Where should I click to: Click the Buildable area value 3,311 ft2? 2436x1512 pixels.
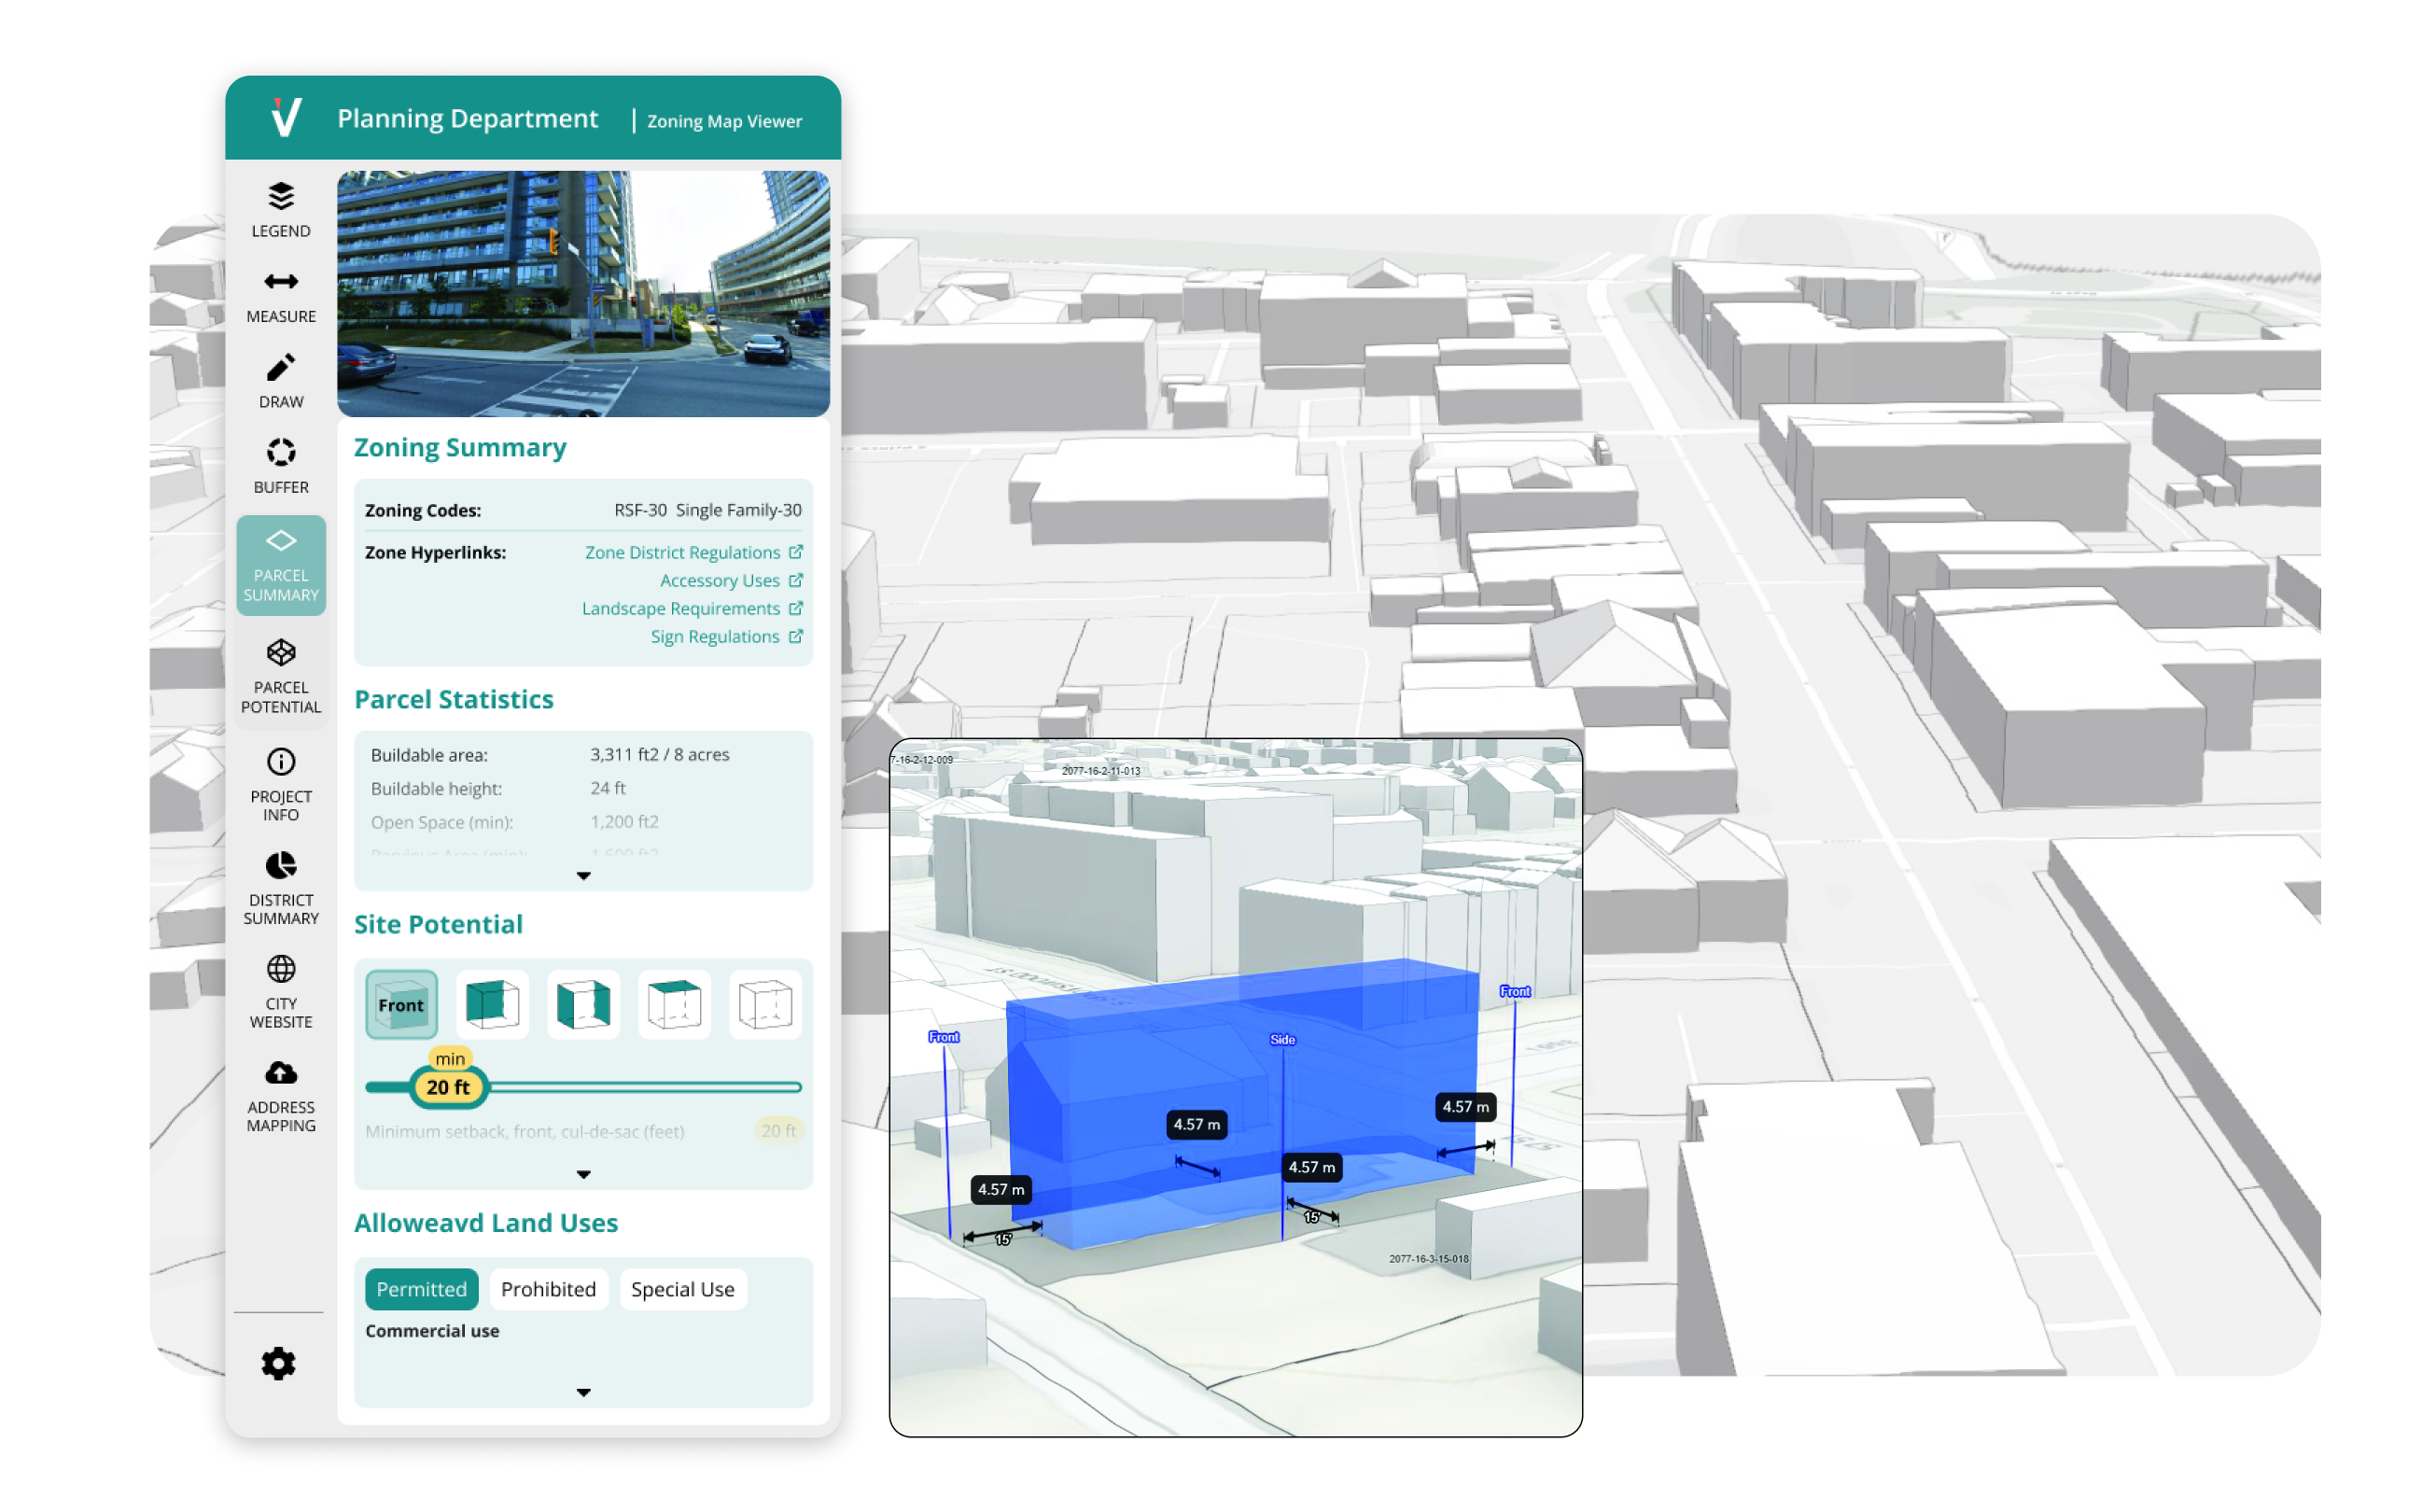pyautogui.click(x=661, y=756)
